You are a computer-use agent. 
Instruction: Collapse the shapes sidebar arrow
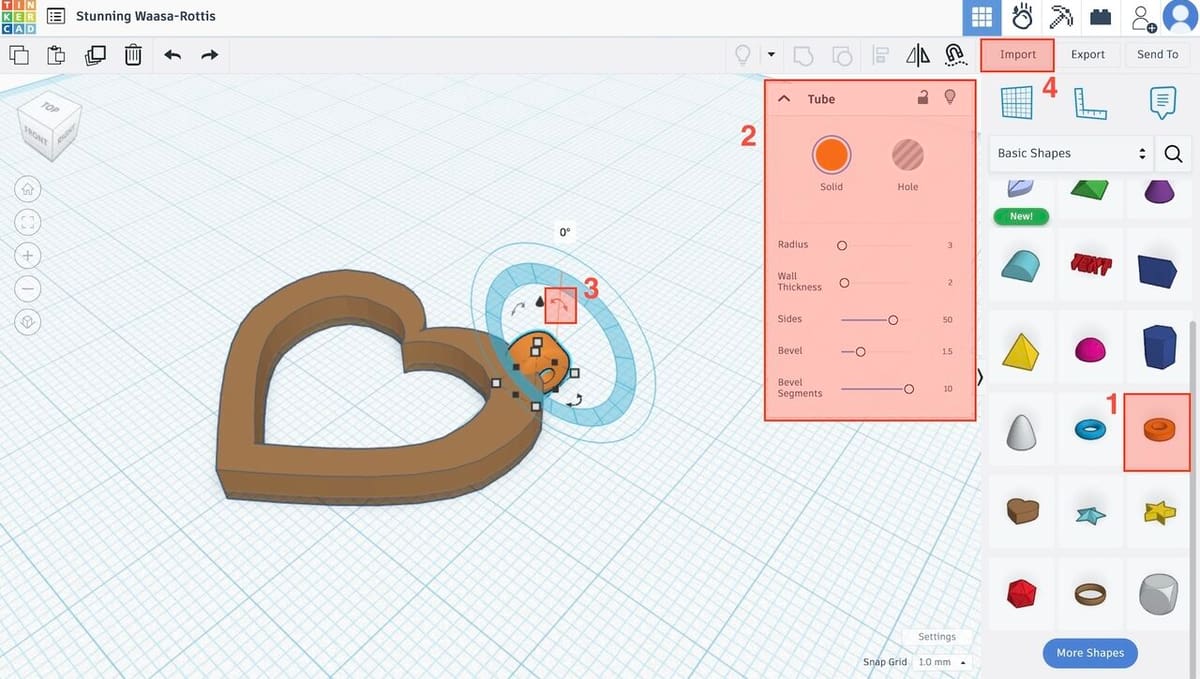980,377
